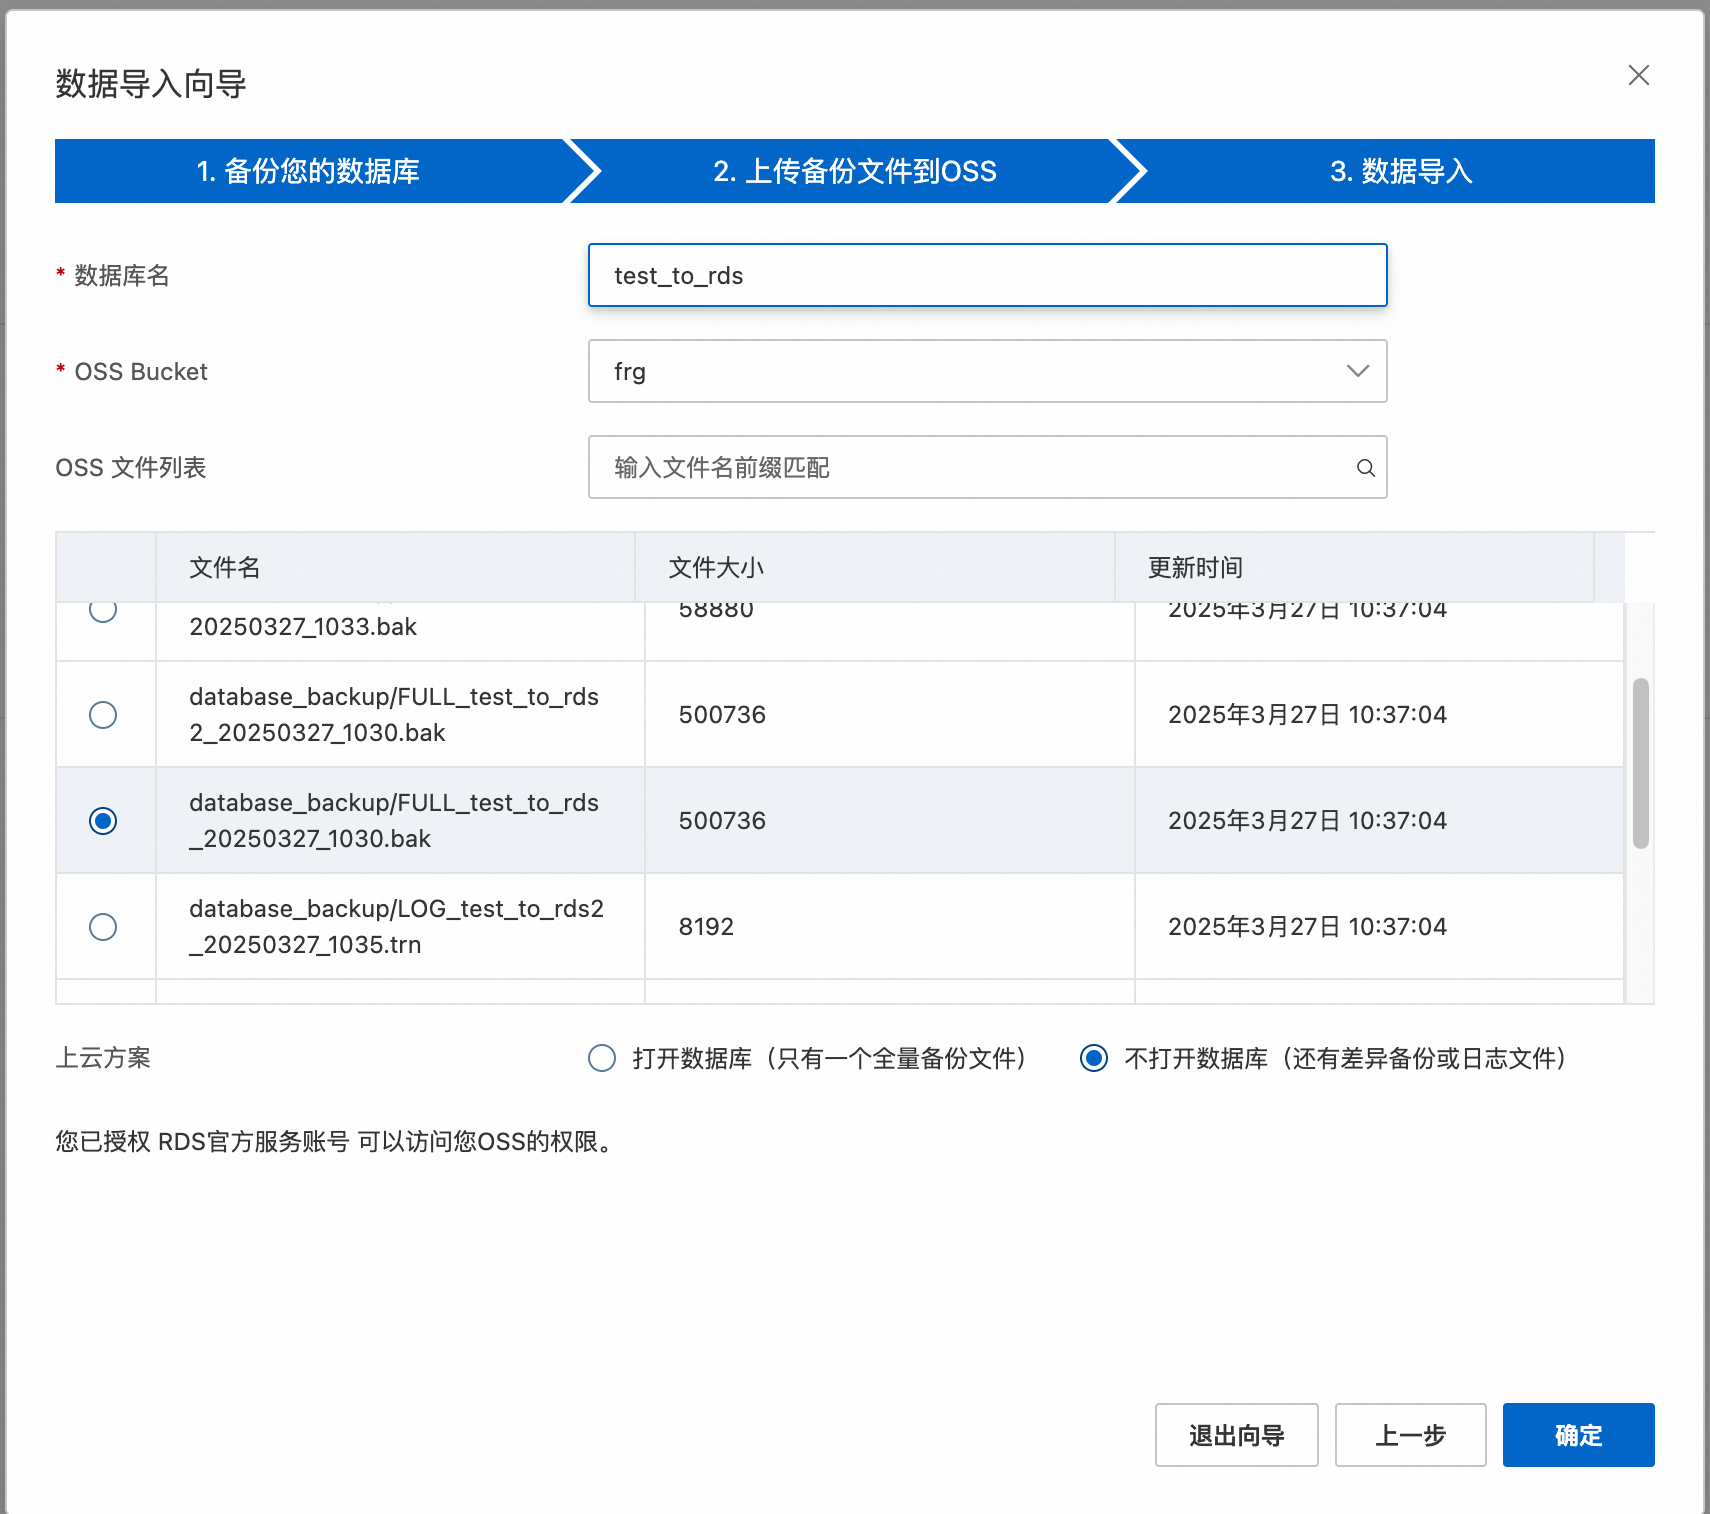Image resolution: width=1710 pixels, height=1514 pixels.
Task: Select partially visible 20250327_1033.bak radio button
Action: [103, 610]
